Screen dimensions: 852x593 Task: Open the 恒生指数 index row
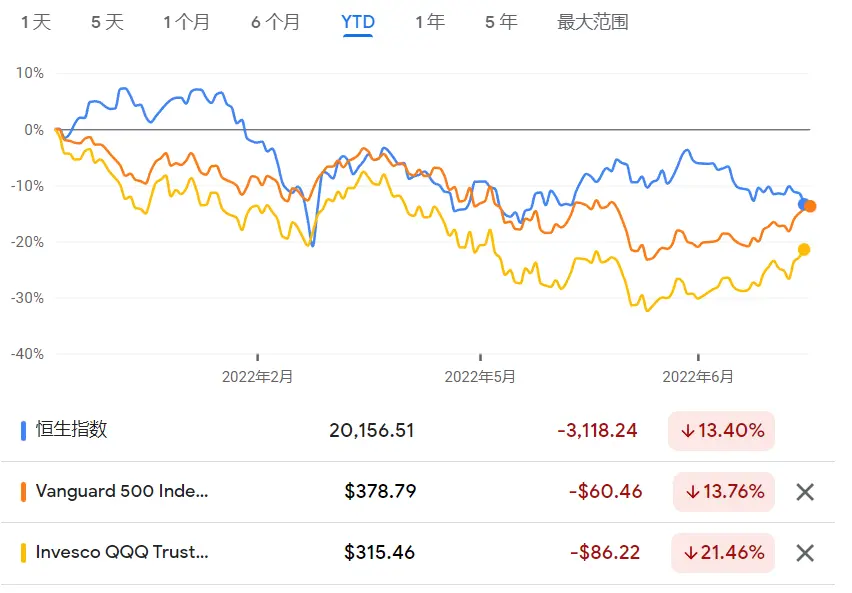coord(418,430)
